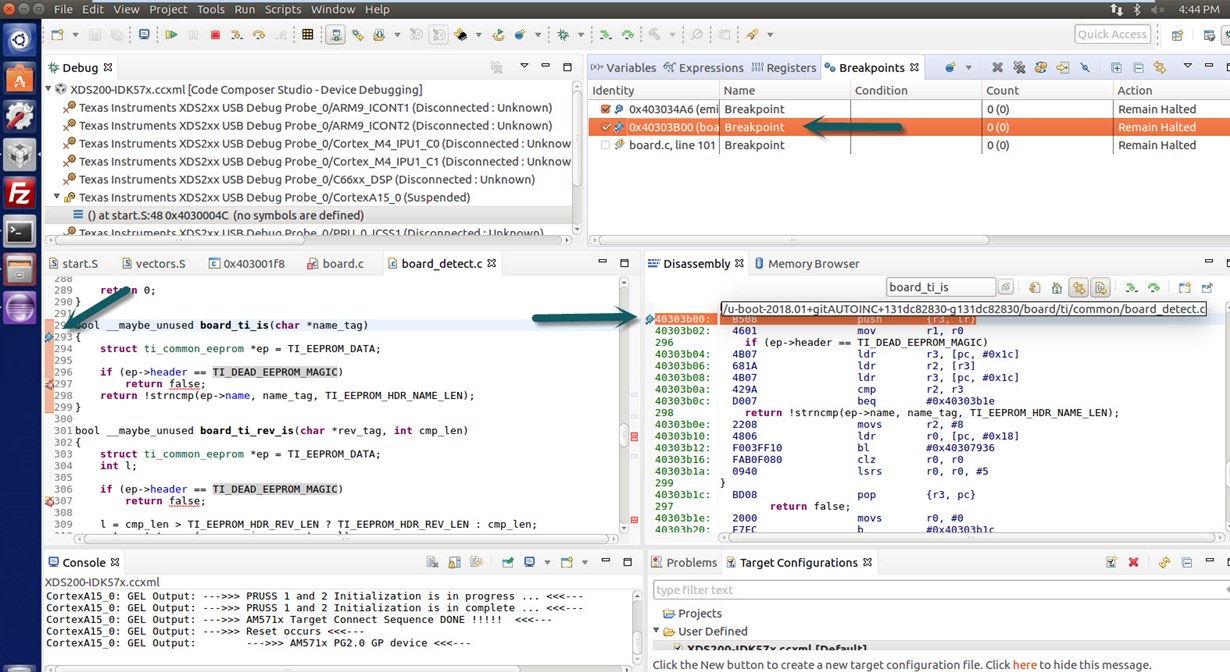Click the 'here' link to hide the message

(1024, 665)
